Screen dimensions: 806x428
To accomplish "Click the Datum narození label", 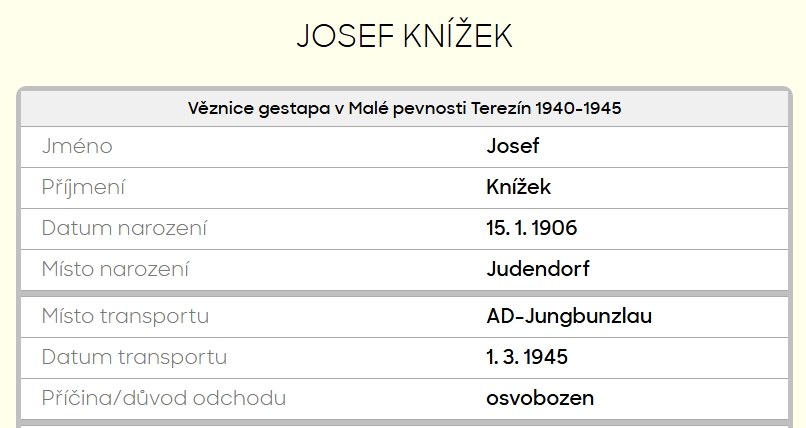I will (124, 228).
